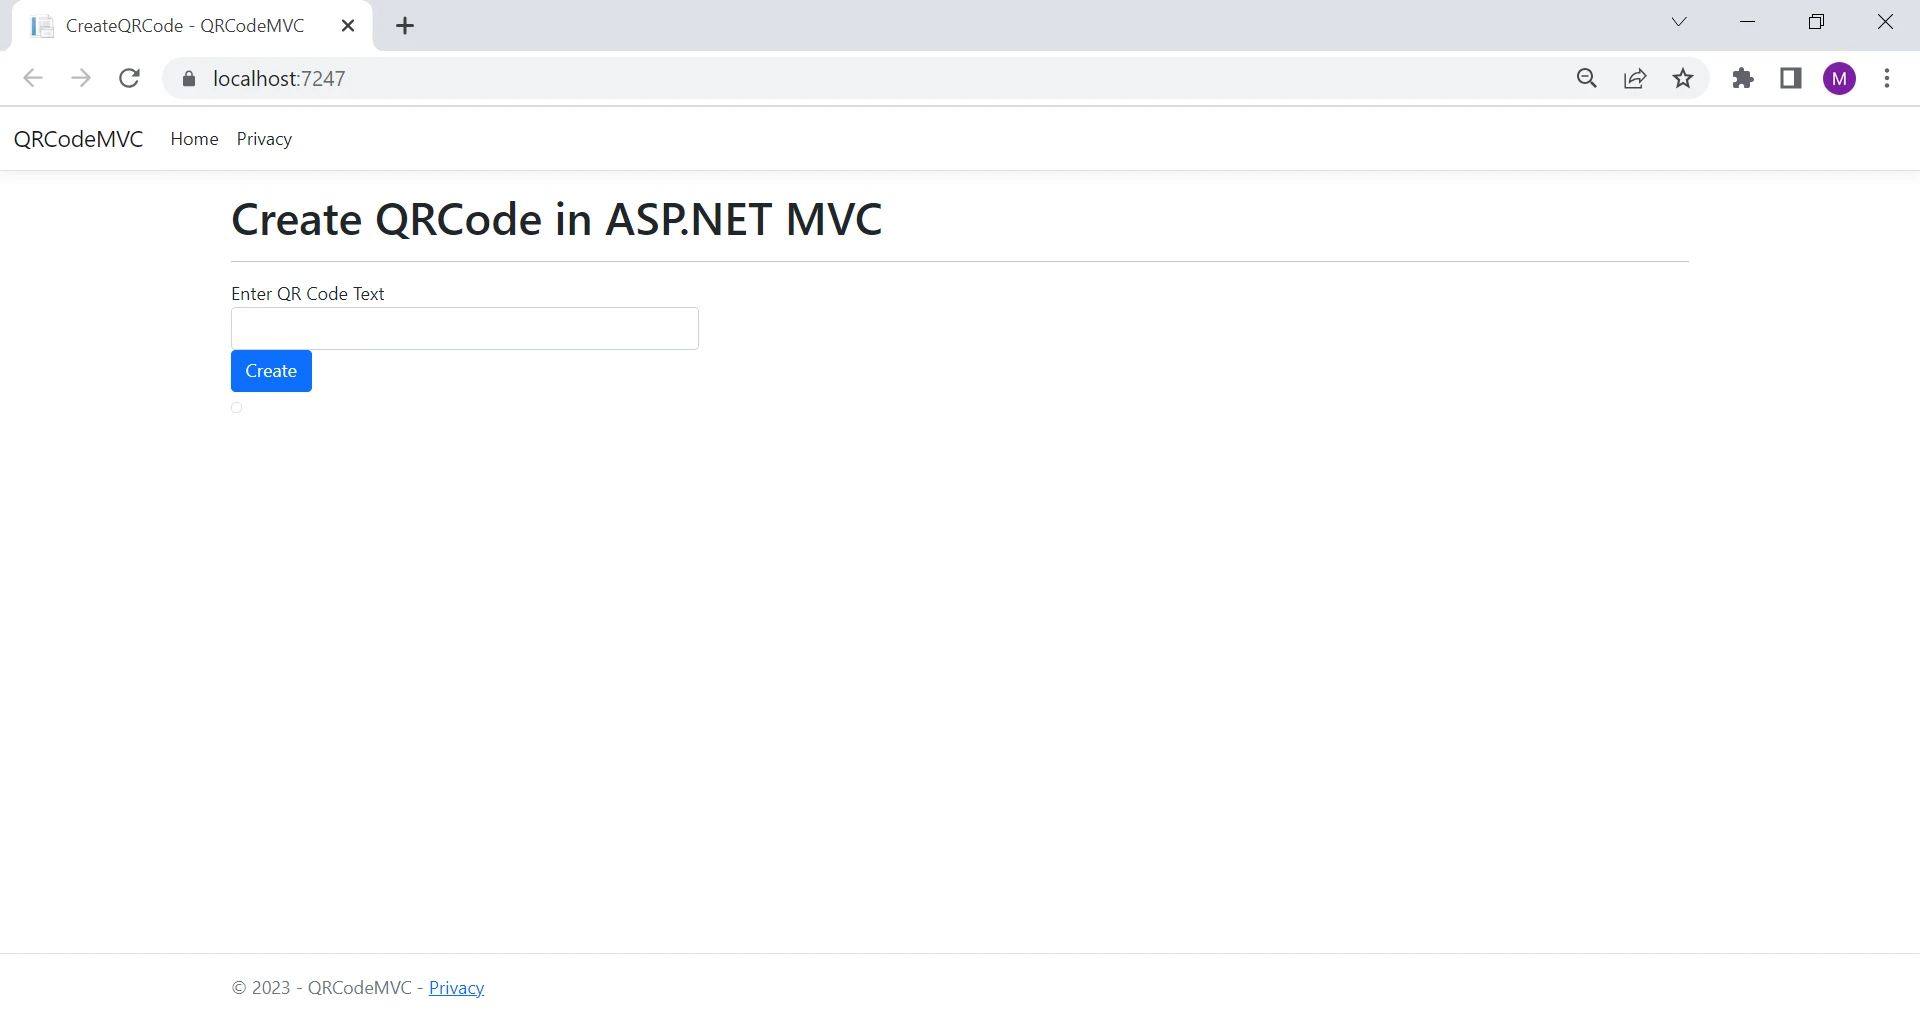Open Chrome three-dot menu

(1887, 79)
